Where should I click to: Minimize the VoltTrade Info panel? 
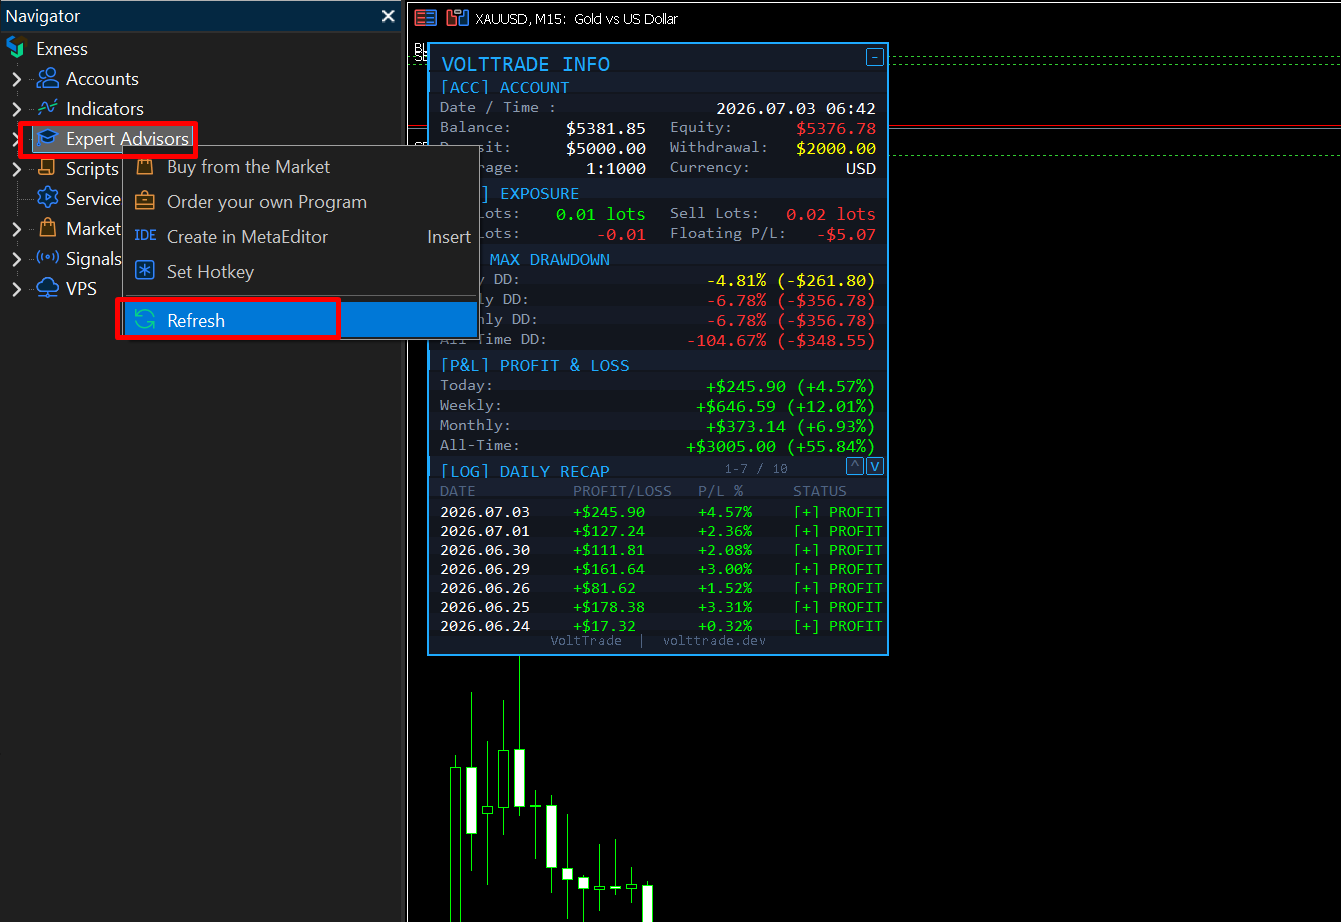[875, 58]
